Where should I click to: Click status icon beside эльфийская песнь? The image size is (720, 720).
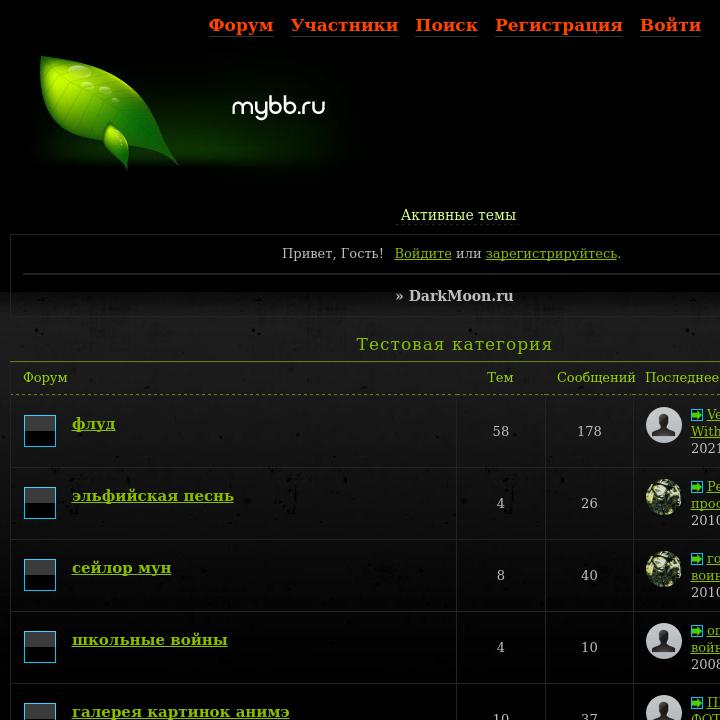pyautogui.click(x=40, y=503)
